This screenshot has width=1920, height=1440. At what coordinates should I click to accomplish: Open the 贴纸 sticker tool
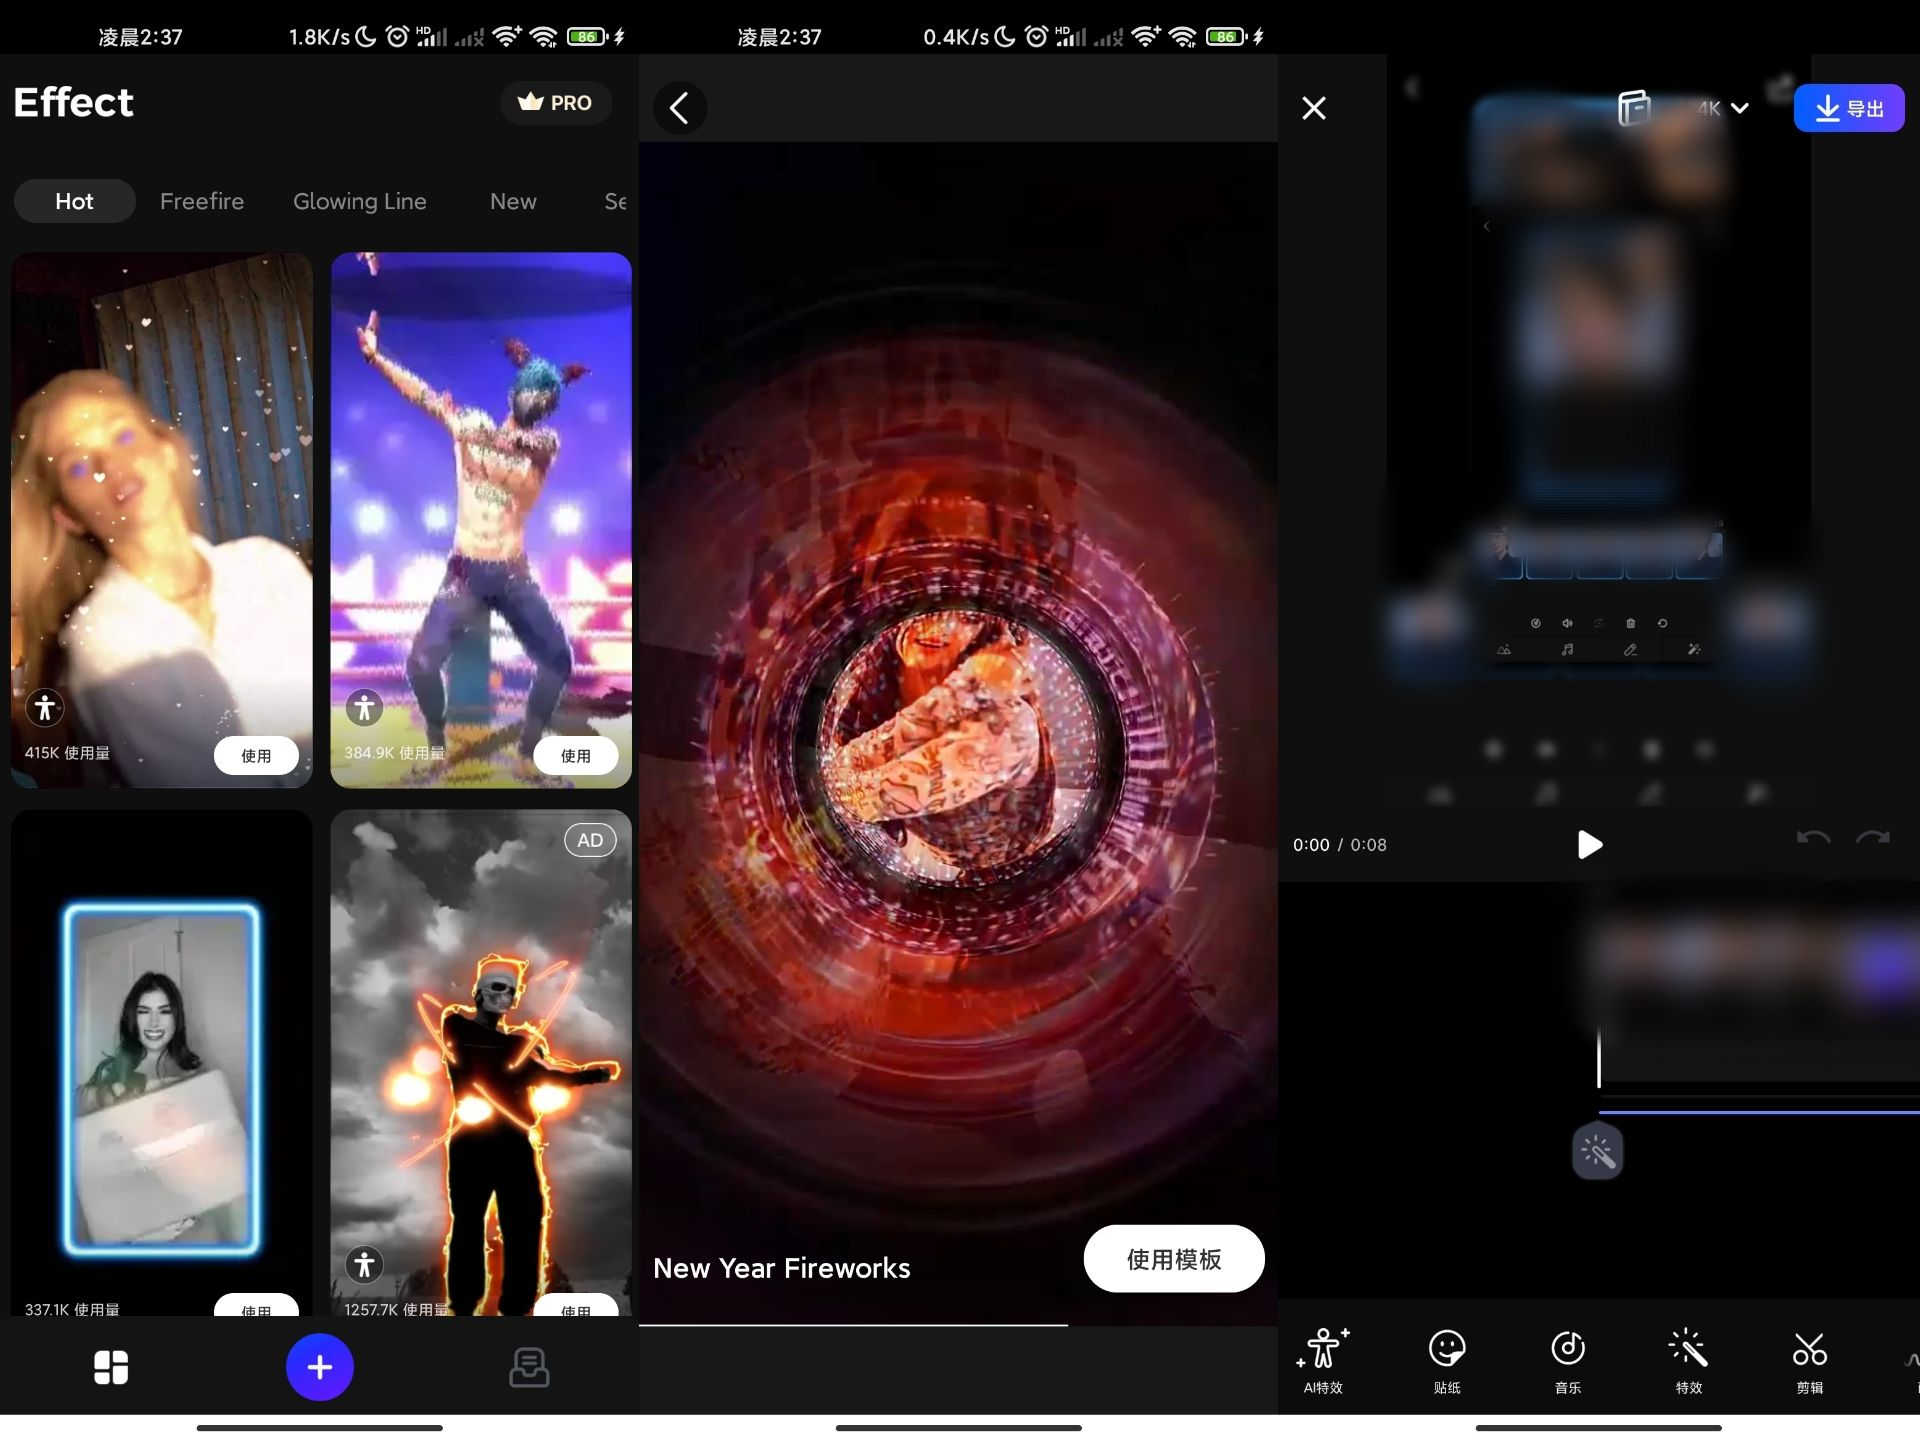[1446, 1360]
